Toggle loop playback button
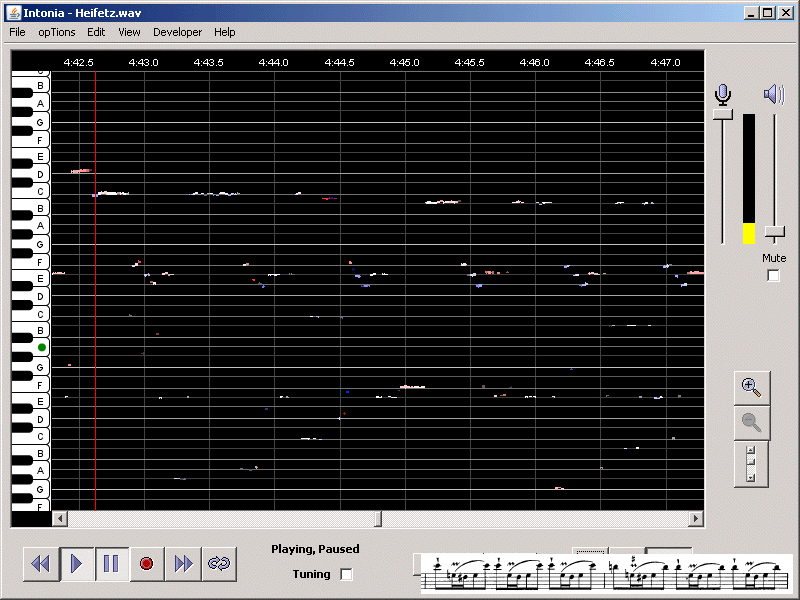This screenshot has width=800, height=600. 219,564
